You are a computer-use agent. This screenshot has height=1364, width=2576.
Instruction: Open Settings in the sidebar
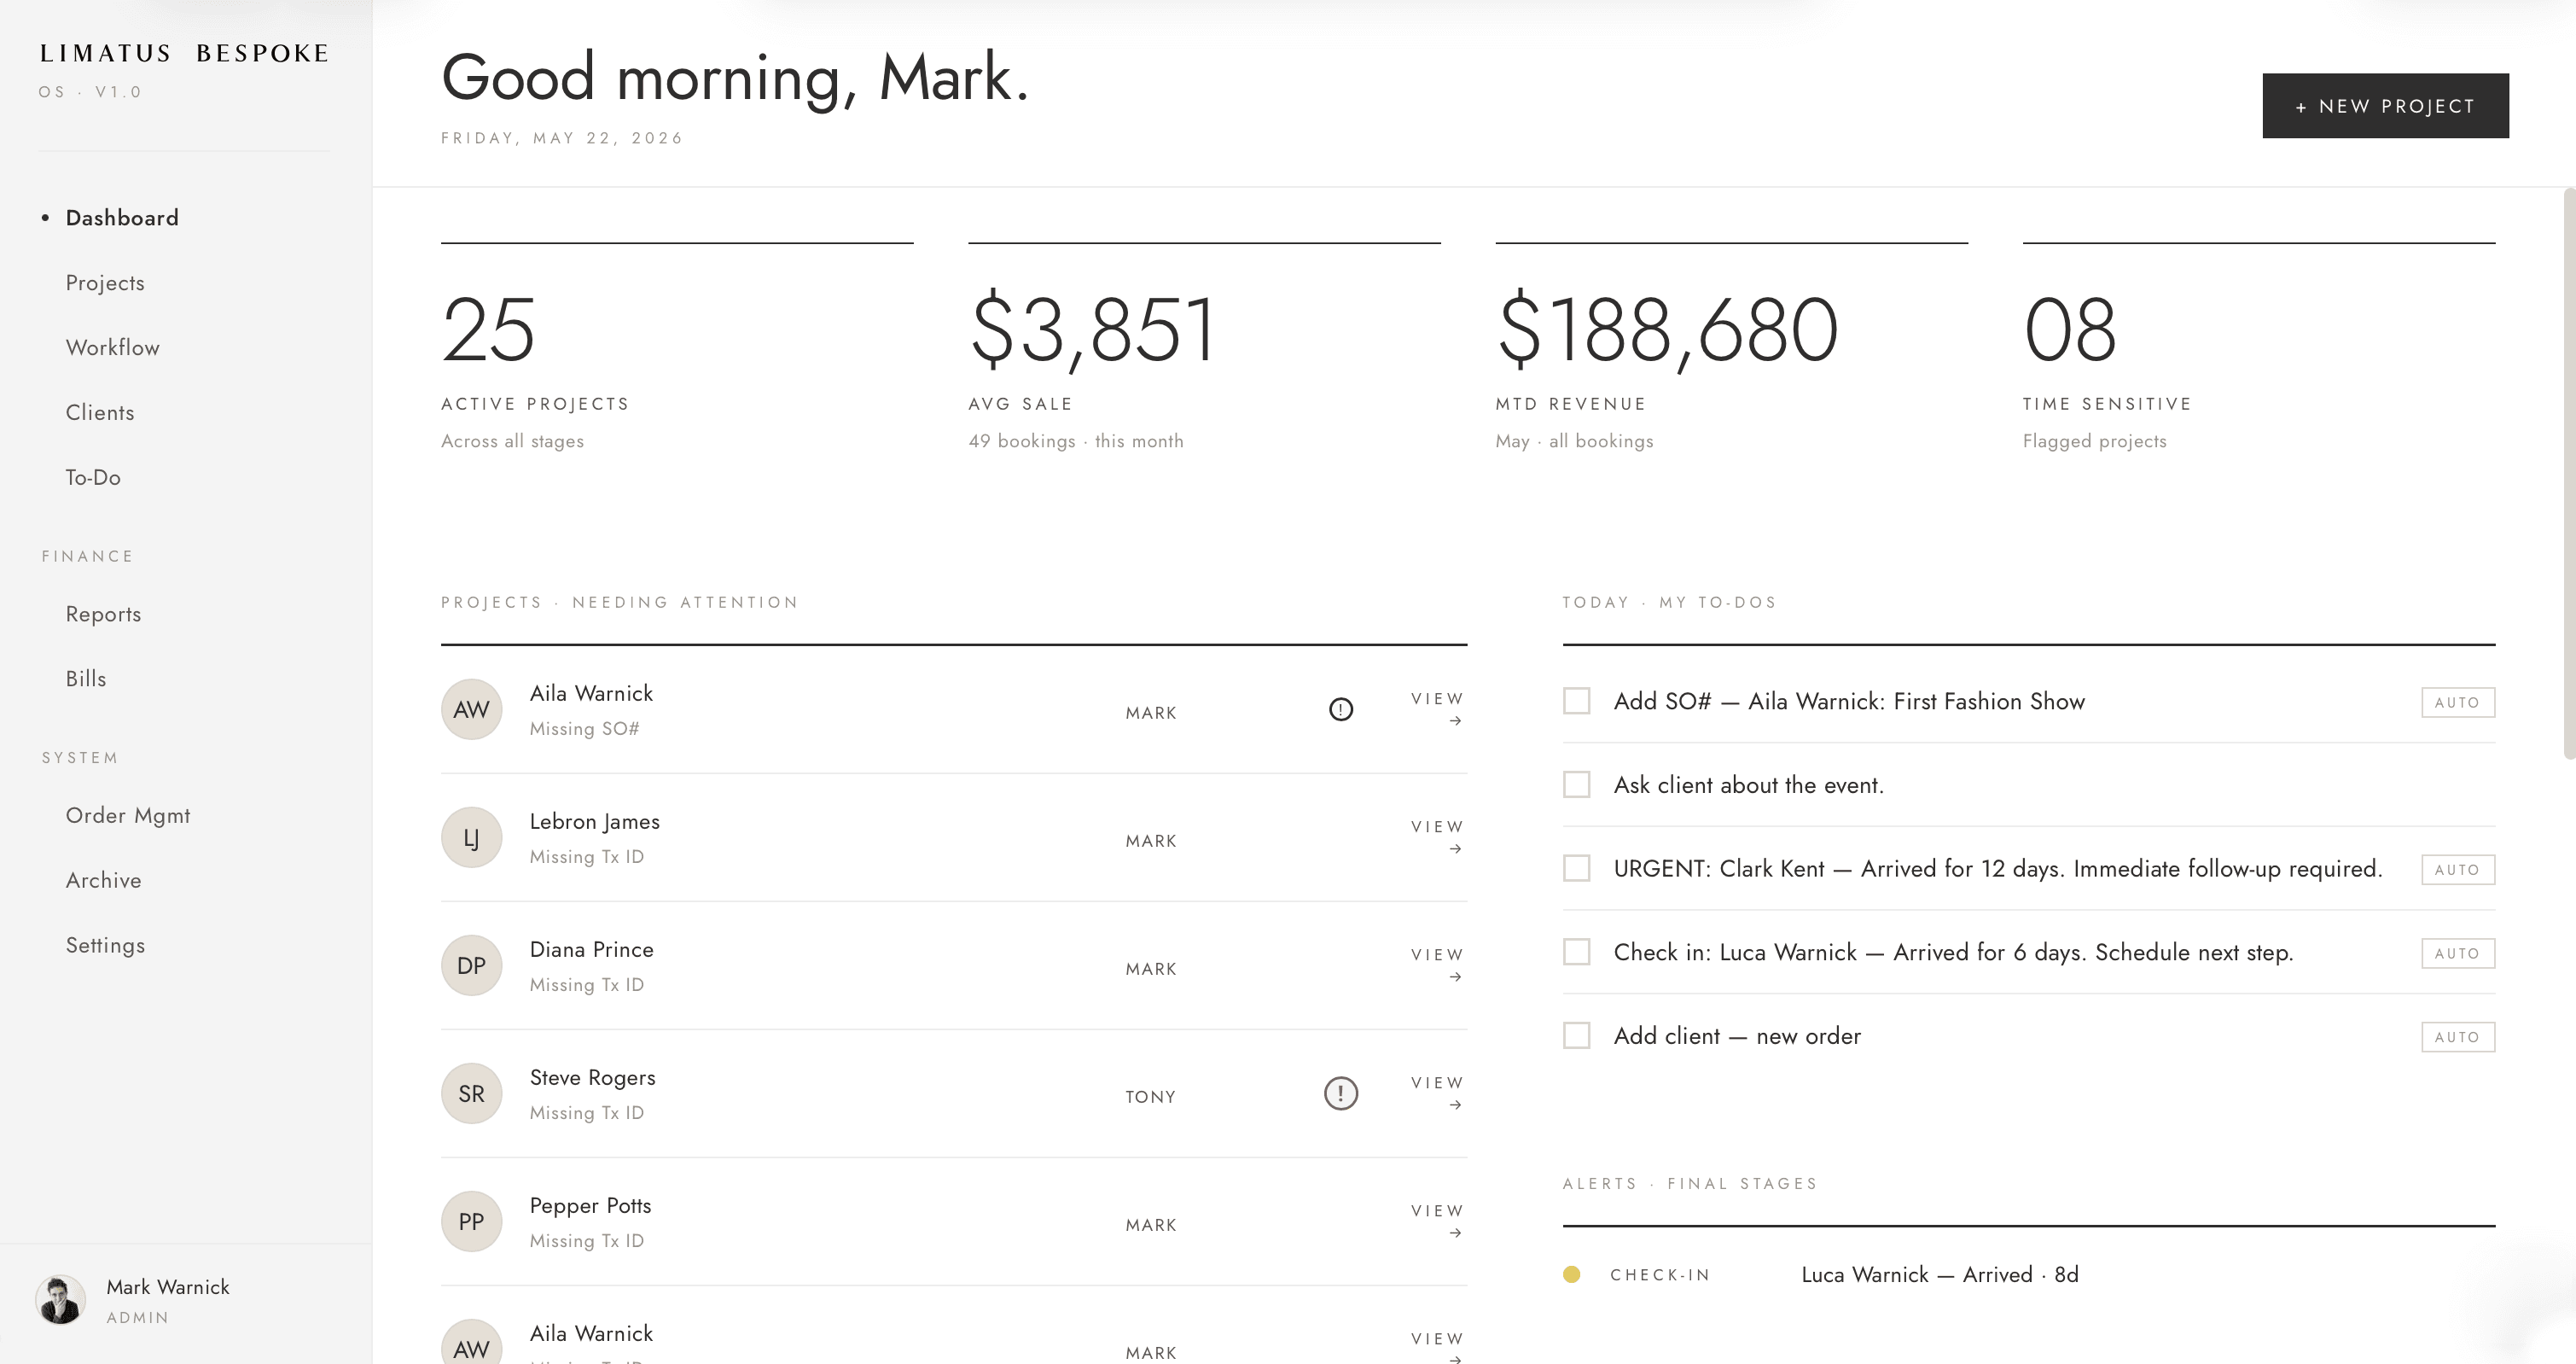point(105,946)
